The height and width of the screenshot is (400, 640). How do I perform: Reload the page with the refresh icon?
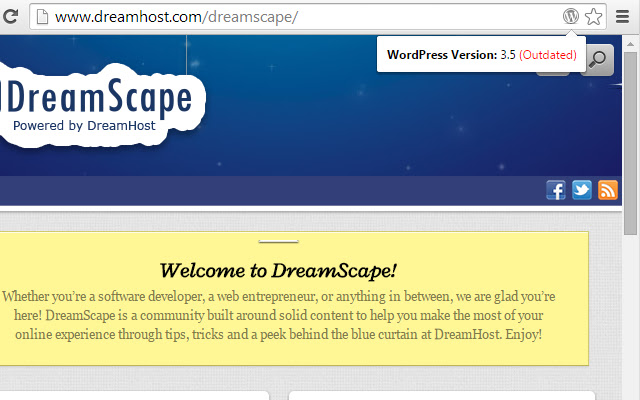(11, 16)
